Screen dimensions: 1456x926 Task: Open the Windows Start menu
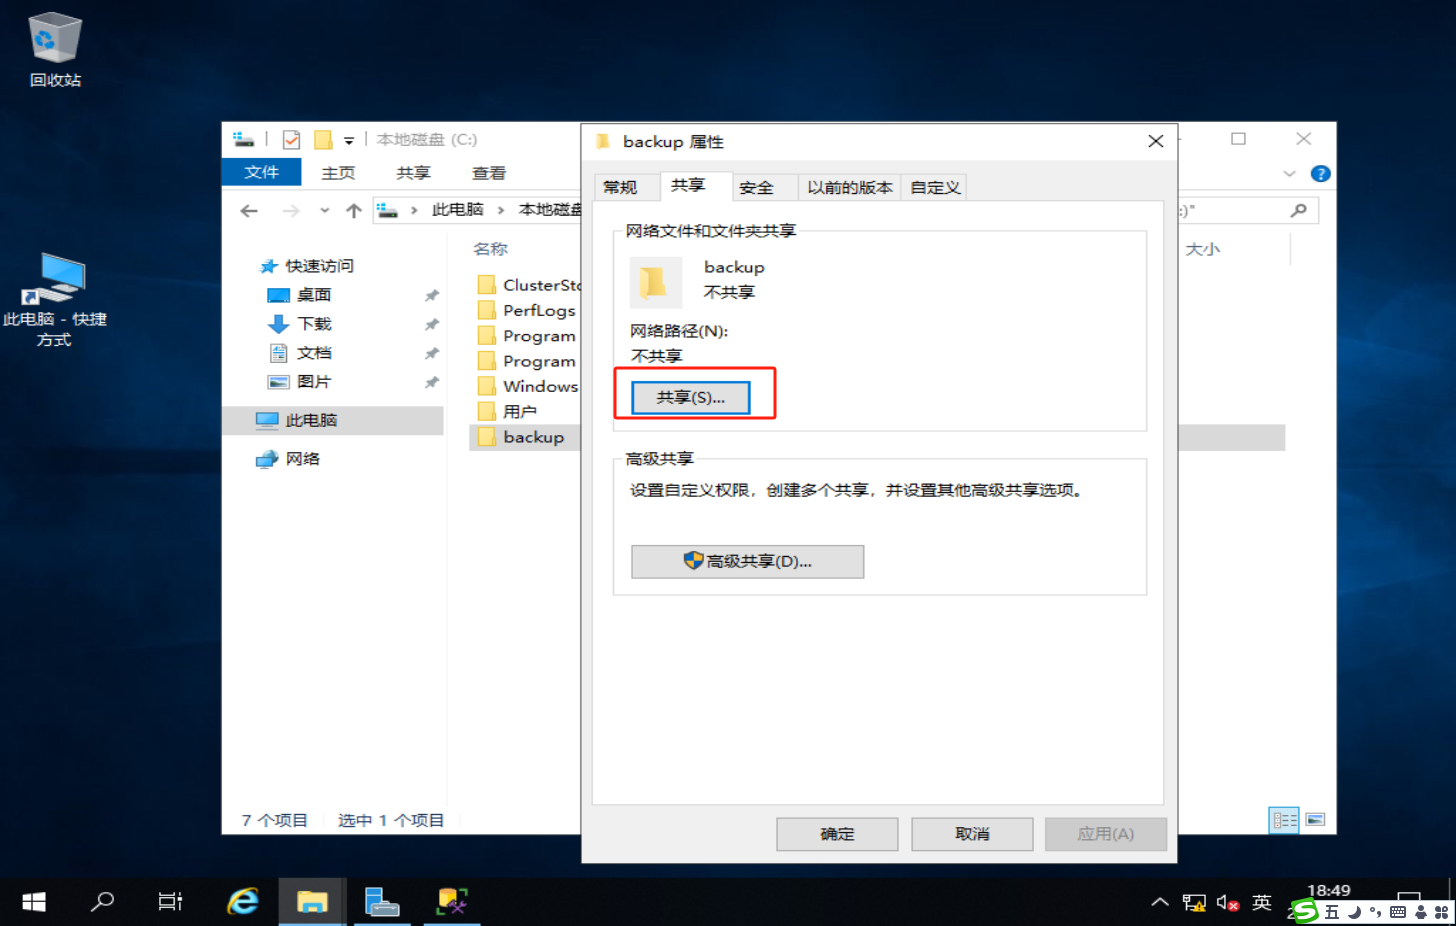point(34,902)
